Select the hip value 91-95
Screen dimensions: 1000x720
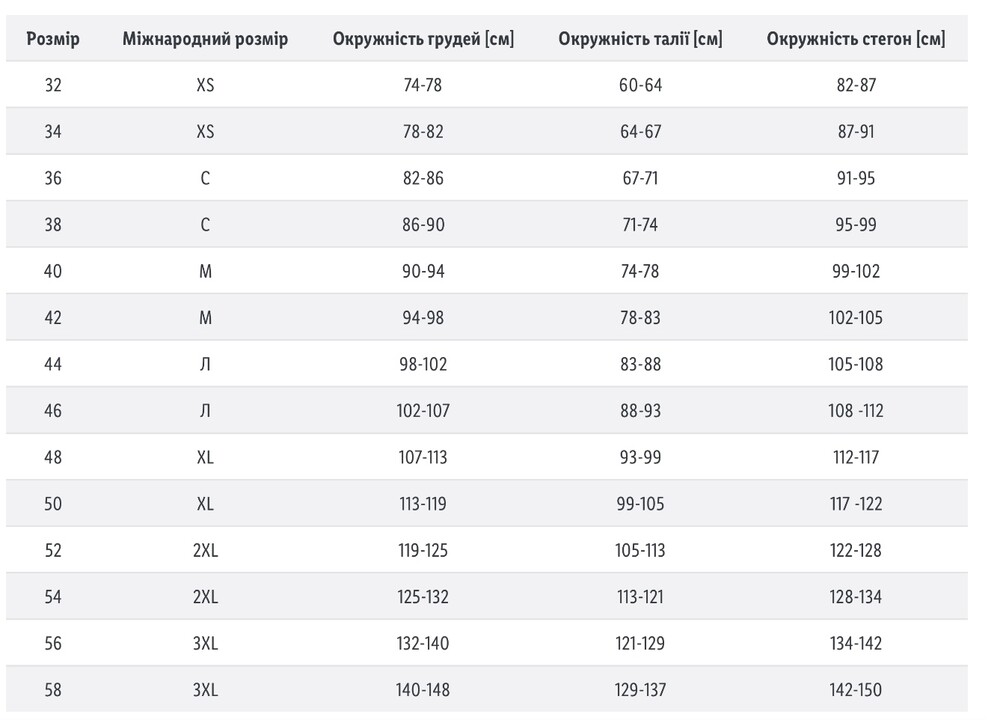(x=856, y=178)
